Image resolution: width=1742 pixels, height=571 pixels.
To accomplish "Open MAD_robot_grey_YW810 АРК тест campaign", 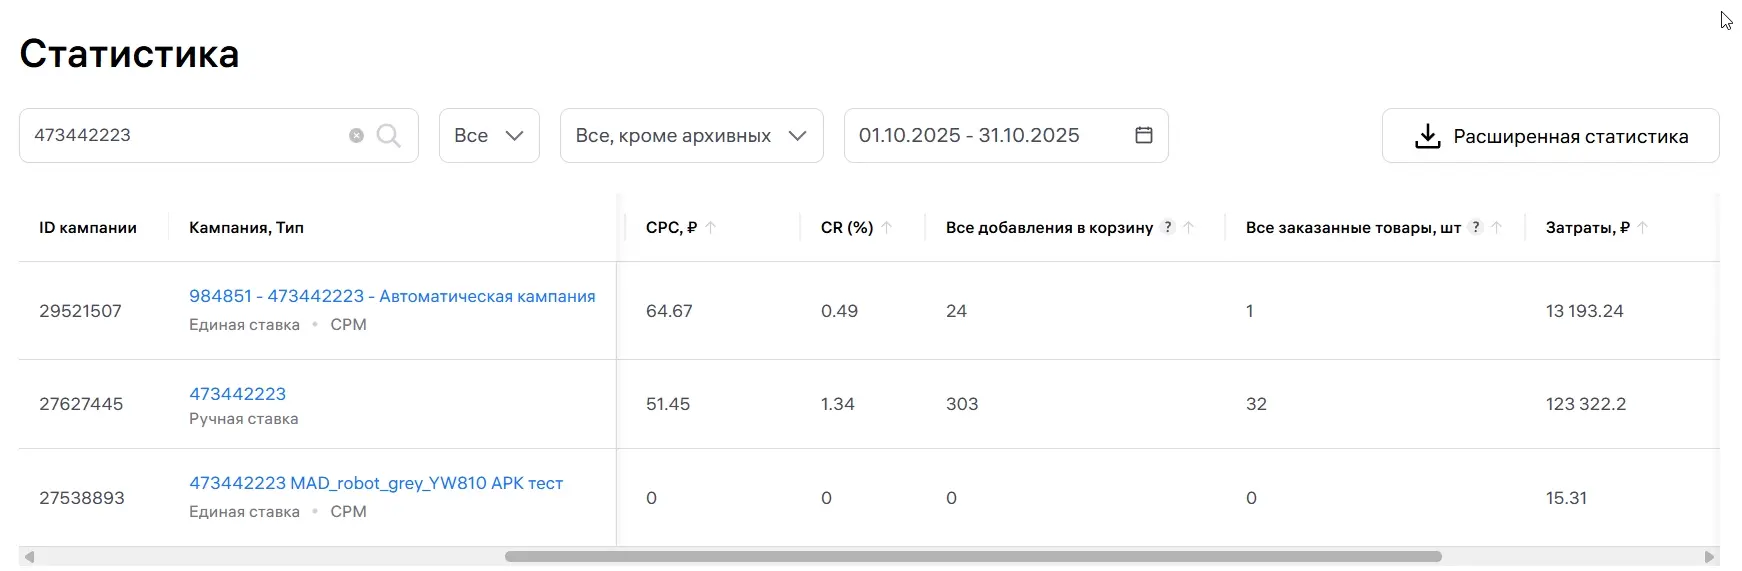I will click(x=376, y=483).
